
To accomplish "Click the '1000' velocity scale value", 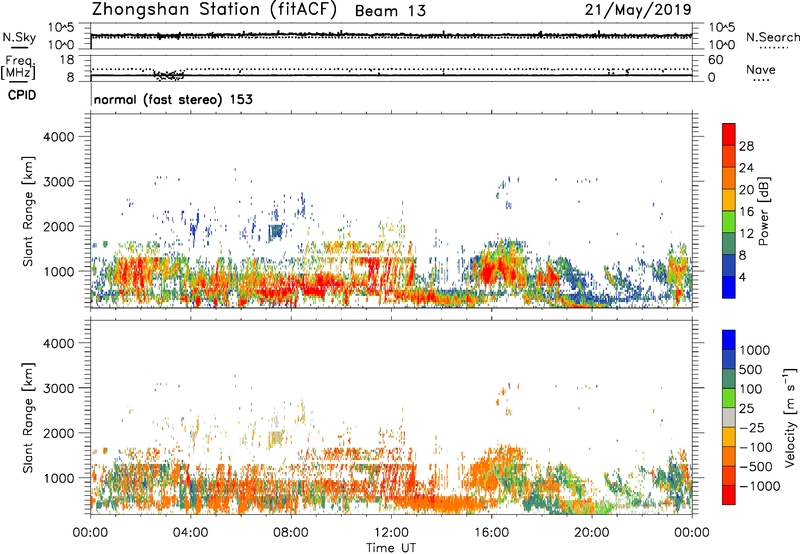I will (754, 350).
